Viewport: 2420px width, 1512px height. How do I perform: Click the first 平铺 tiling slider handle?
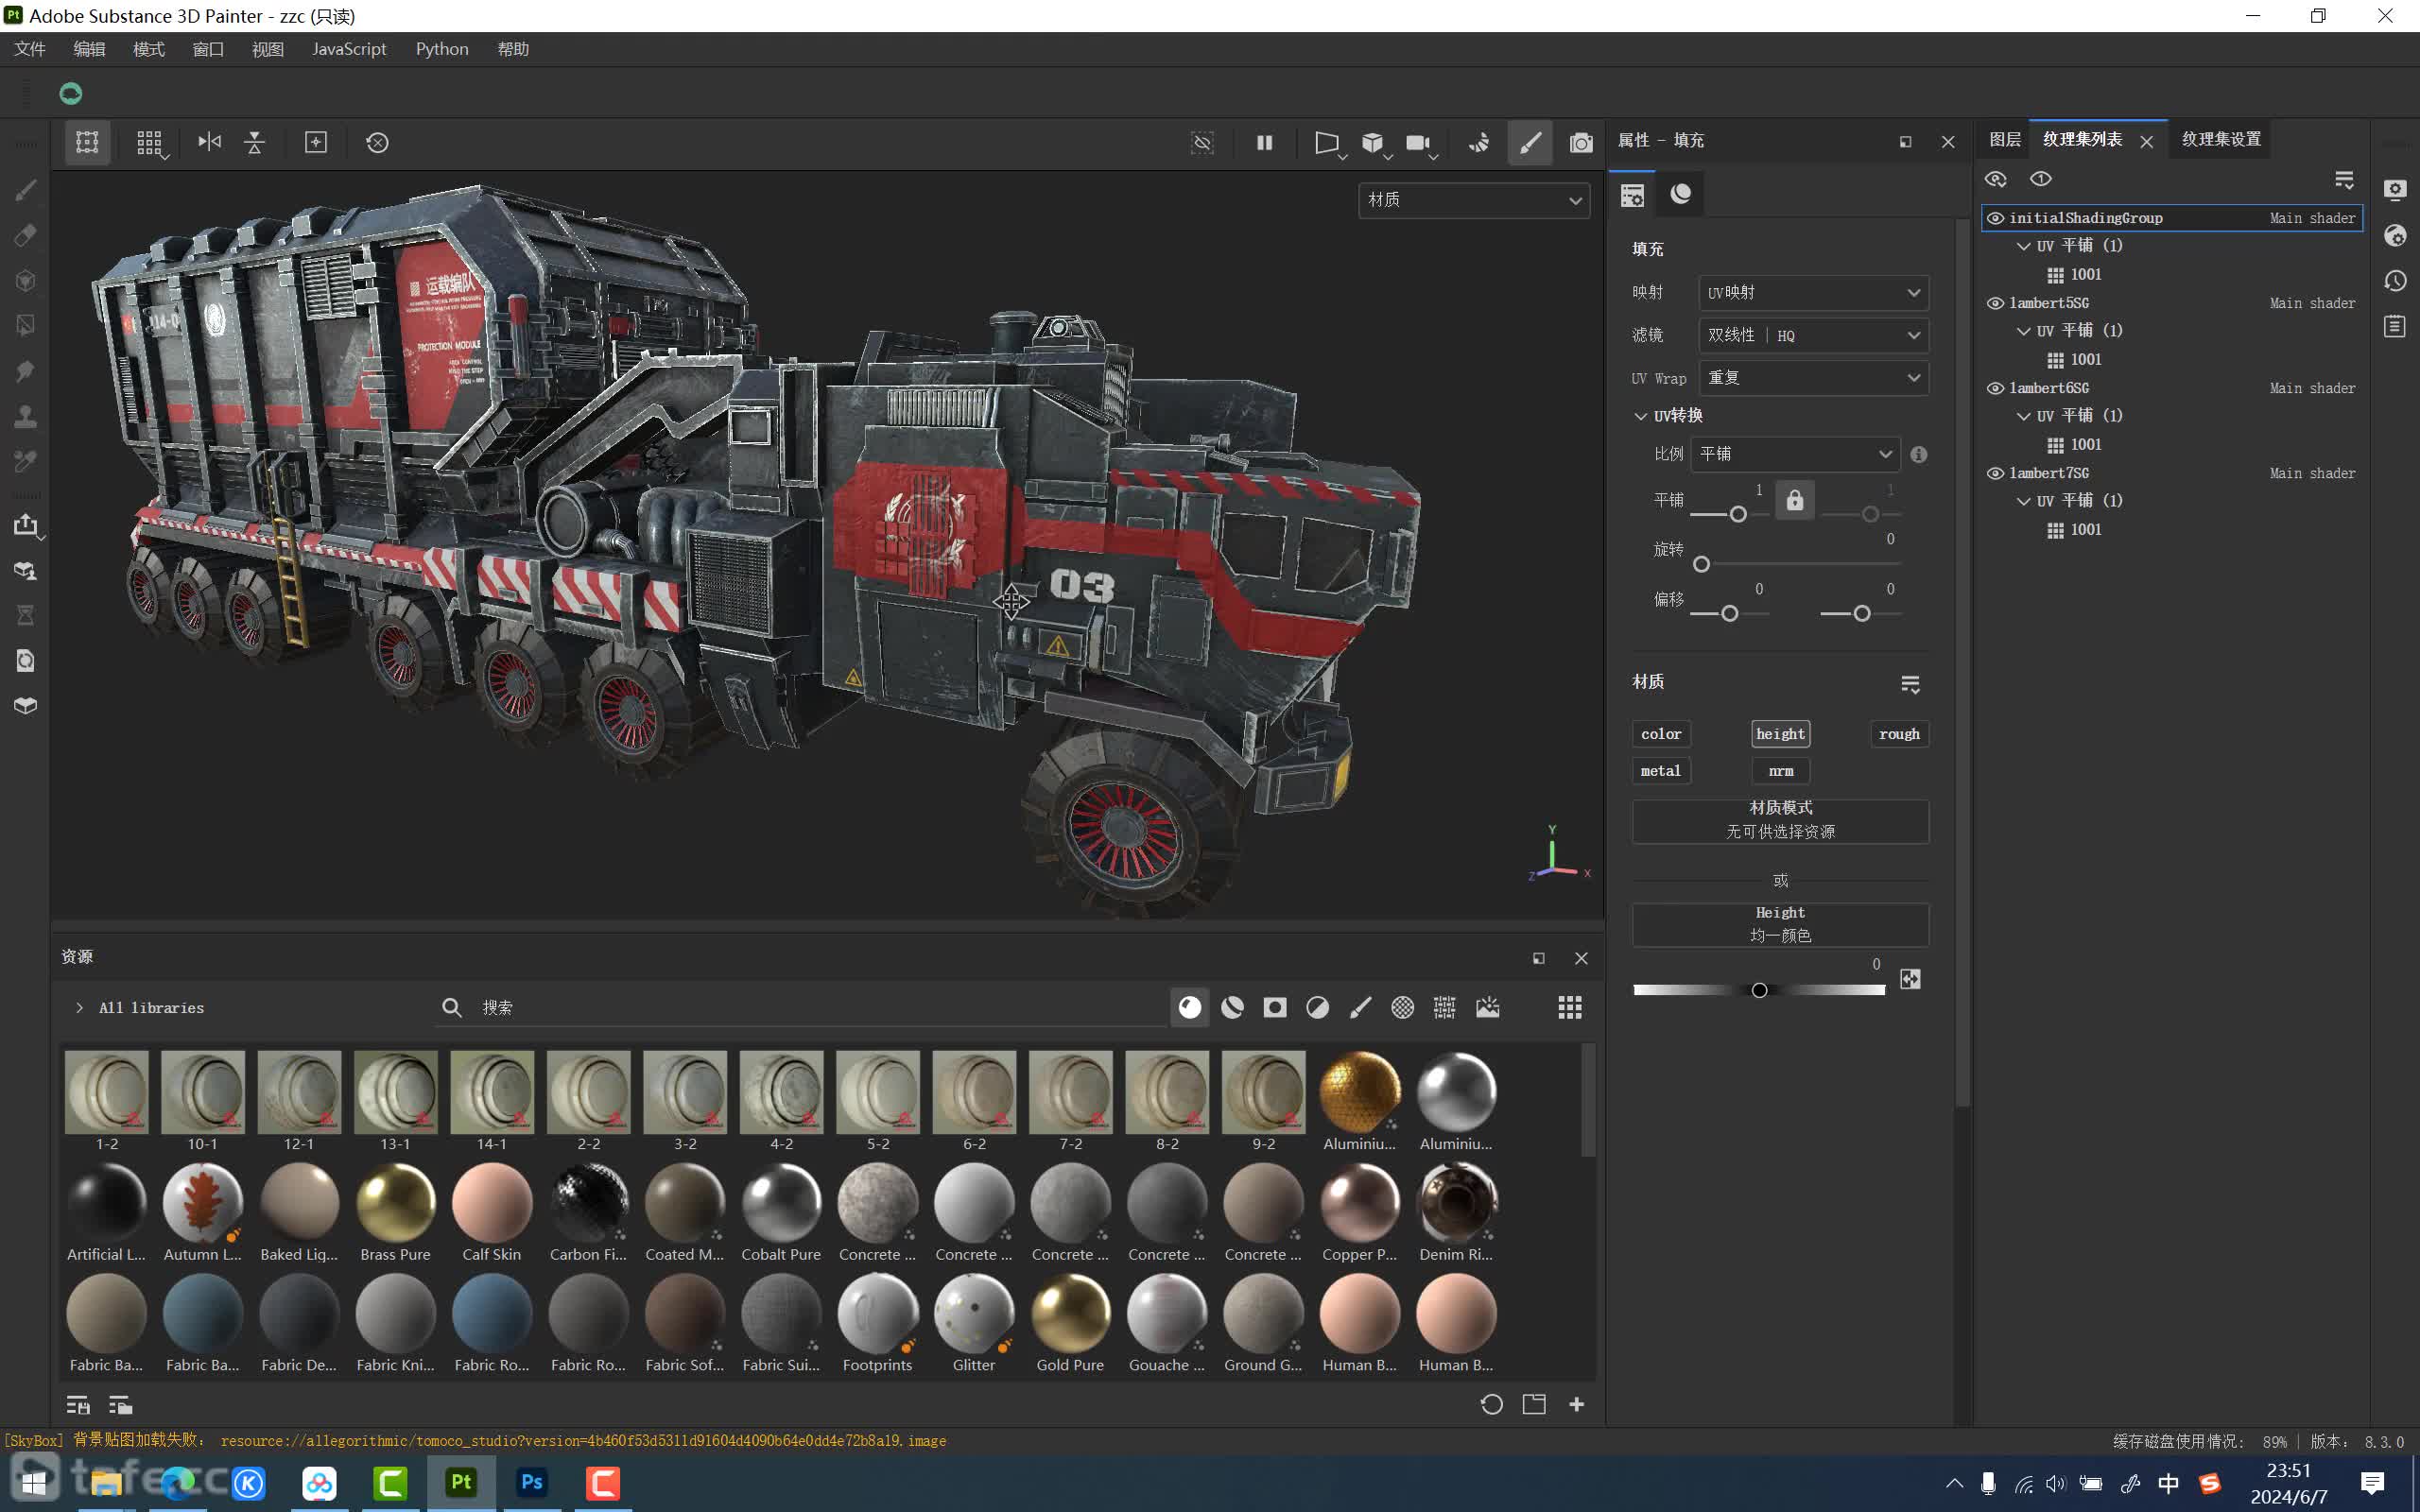[x=1738, y=514]
